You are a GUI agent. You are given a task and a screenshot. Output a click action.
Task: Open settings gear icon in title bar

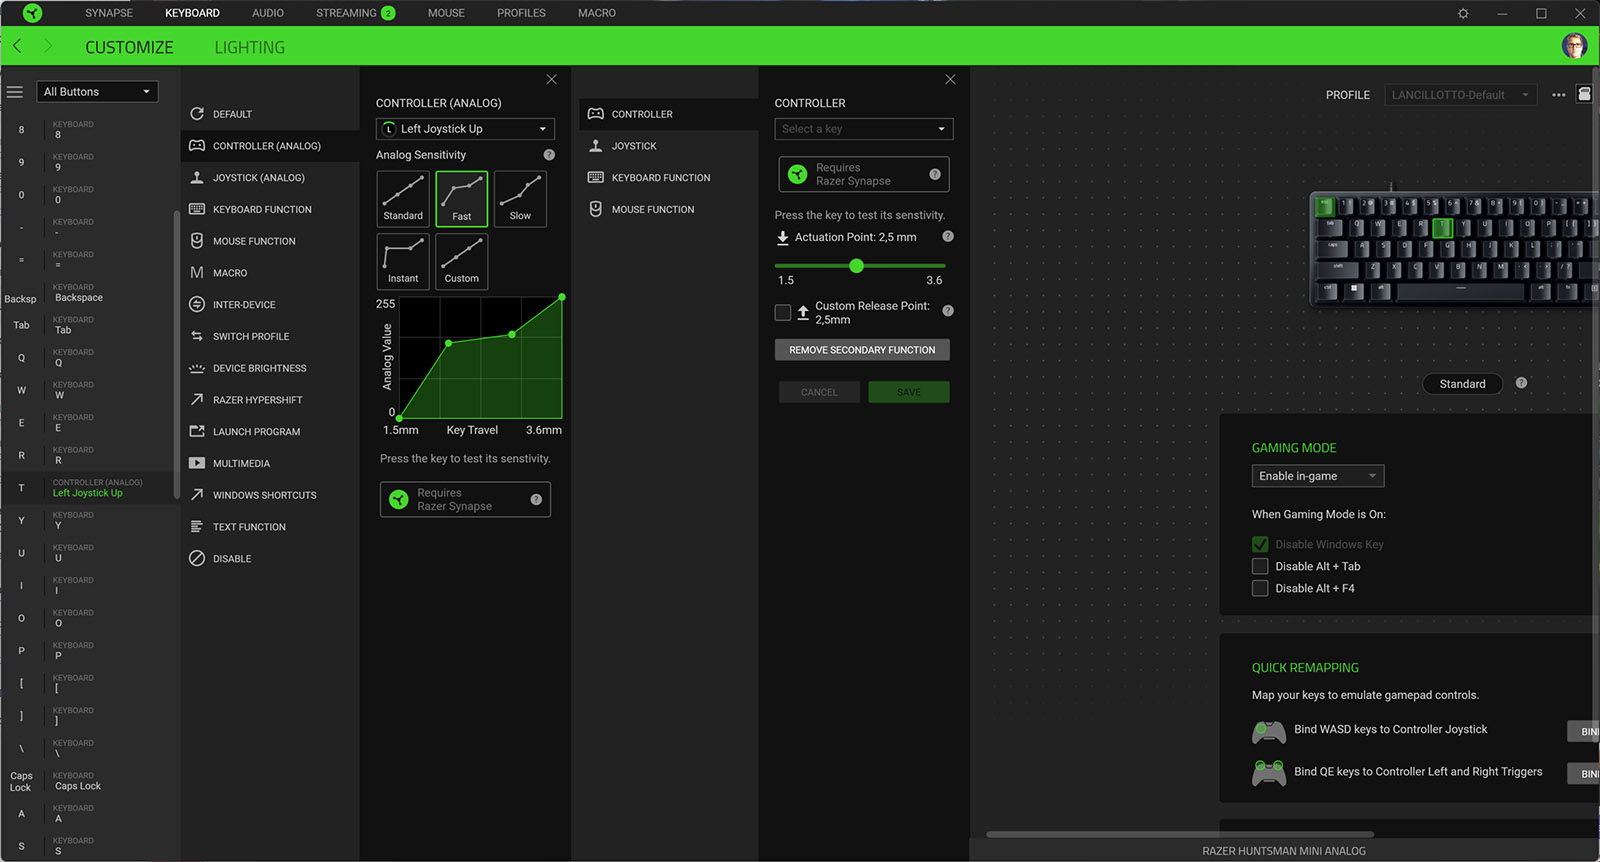tap(1463, 13)
